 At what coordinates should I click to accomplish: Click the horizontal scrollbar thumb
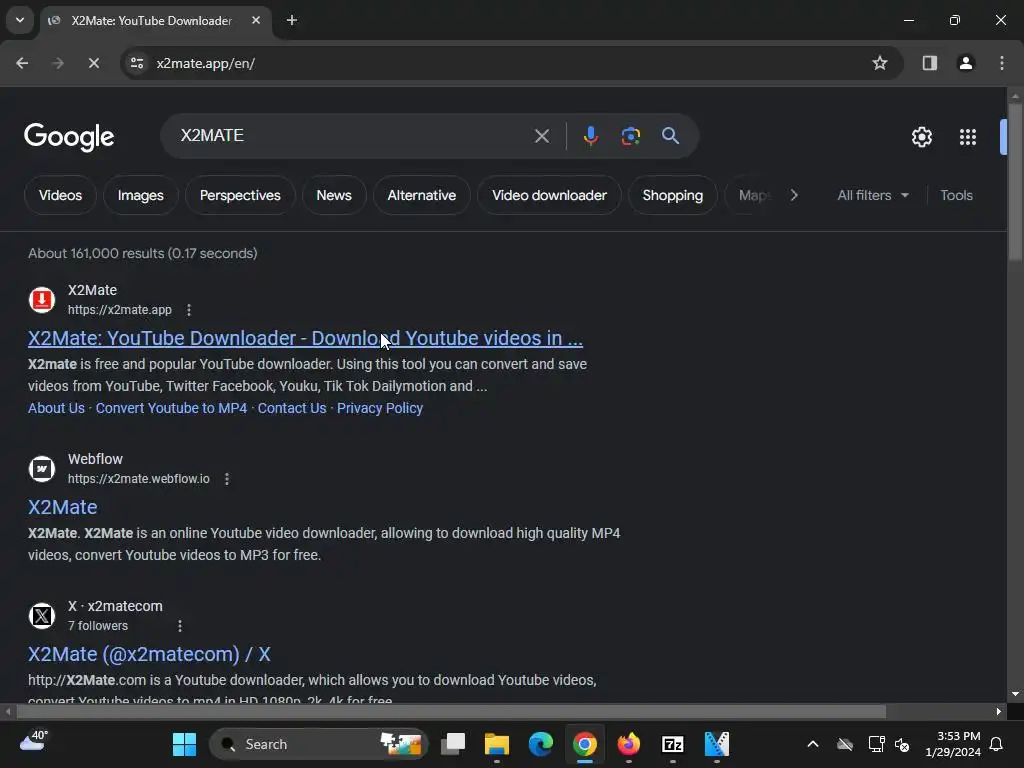(x=451, y=711)
